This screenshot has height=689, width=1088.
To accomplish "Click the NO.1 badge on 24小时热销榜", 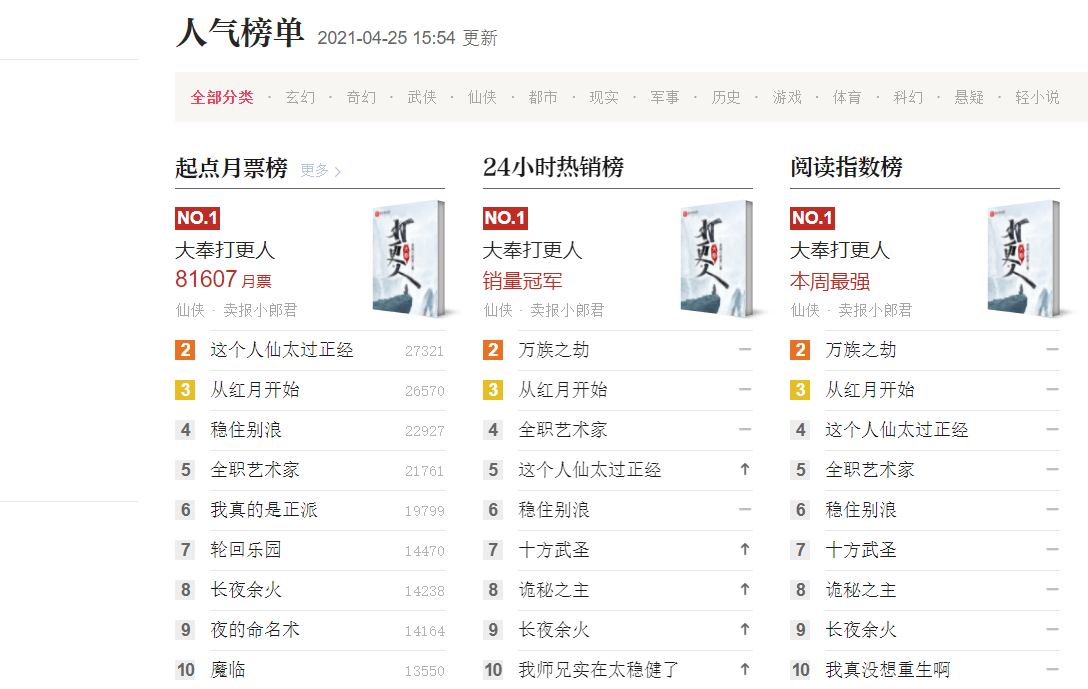I will click(x=505, y=218).
